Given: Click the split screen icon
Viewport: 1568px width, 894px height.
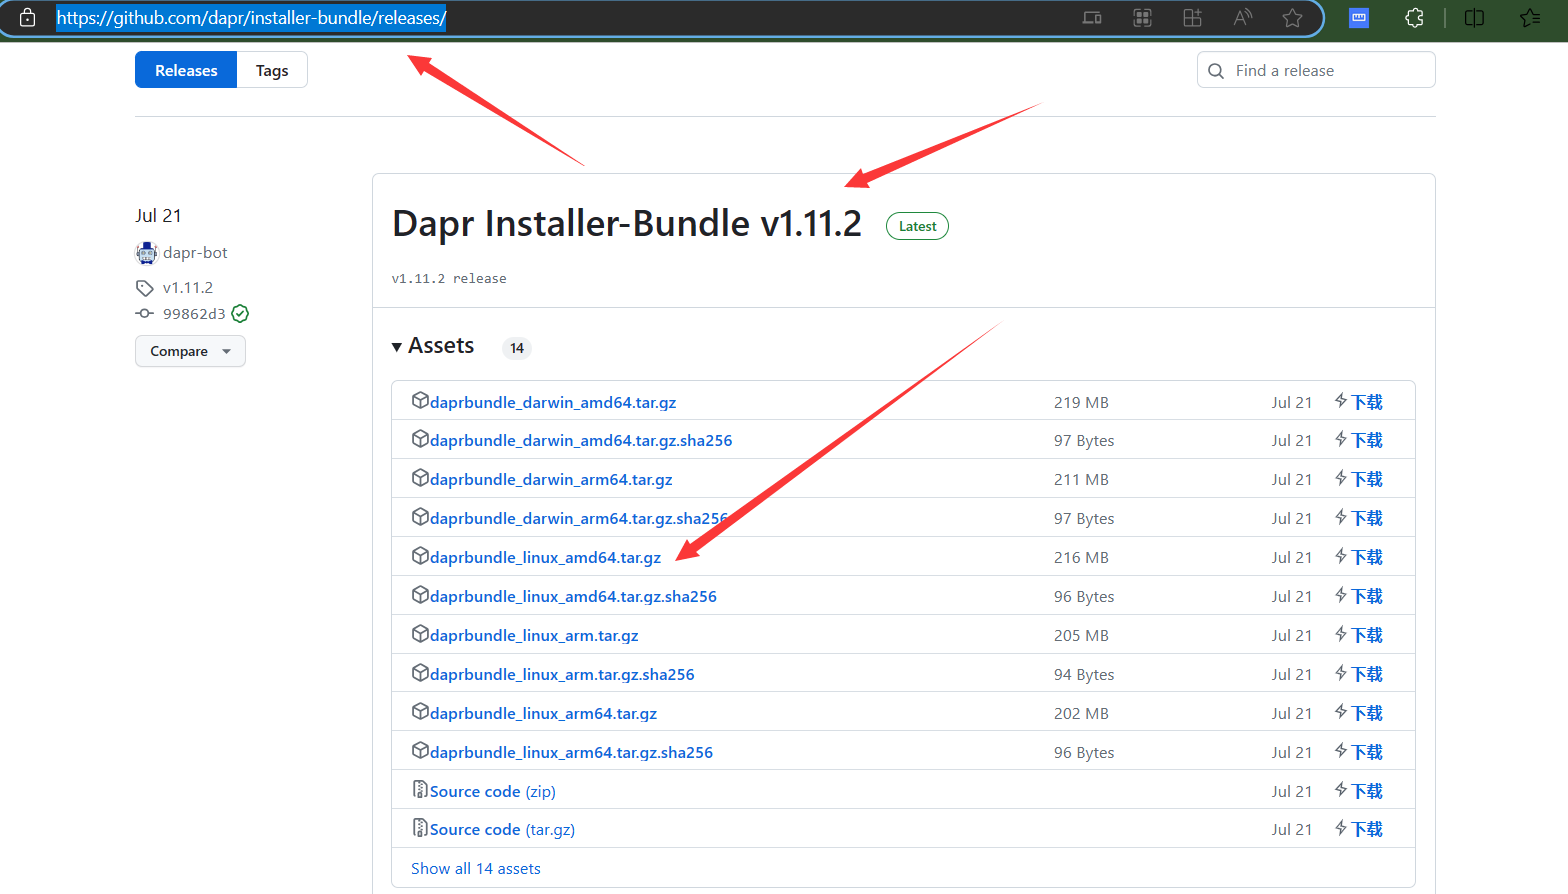Looking at the screenshot, I should click(1474, 18).
